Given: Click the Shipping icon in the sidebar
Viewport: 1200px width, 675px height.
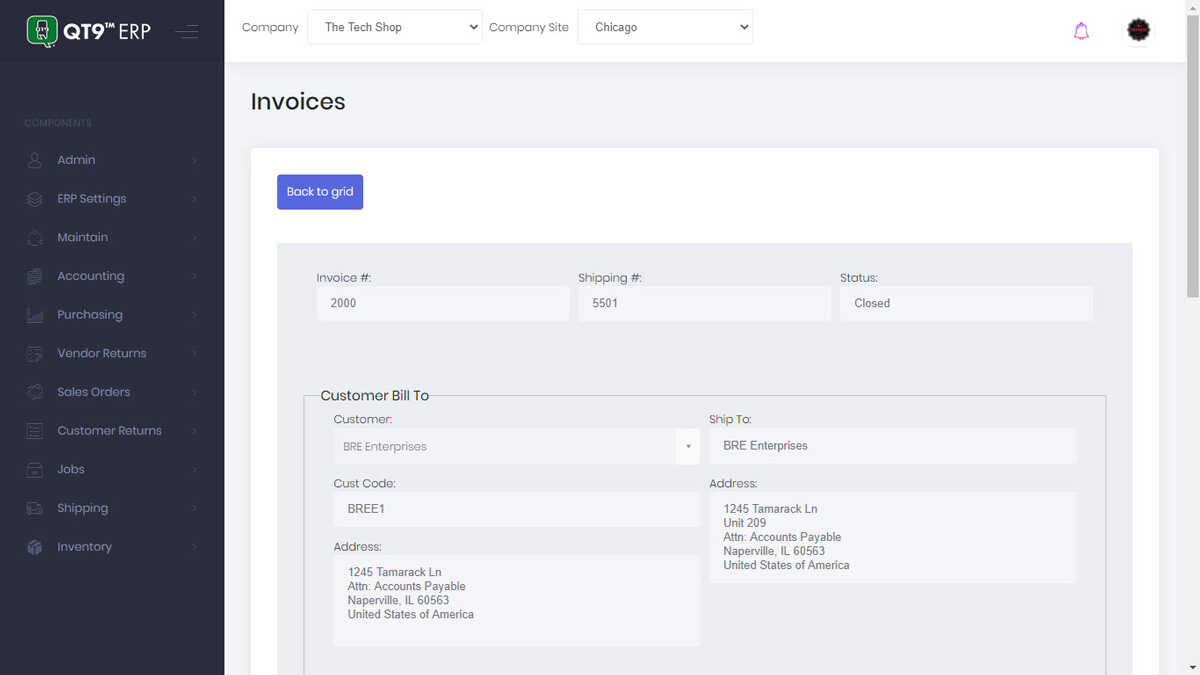Looking at the screenshot, I should 33,508.
